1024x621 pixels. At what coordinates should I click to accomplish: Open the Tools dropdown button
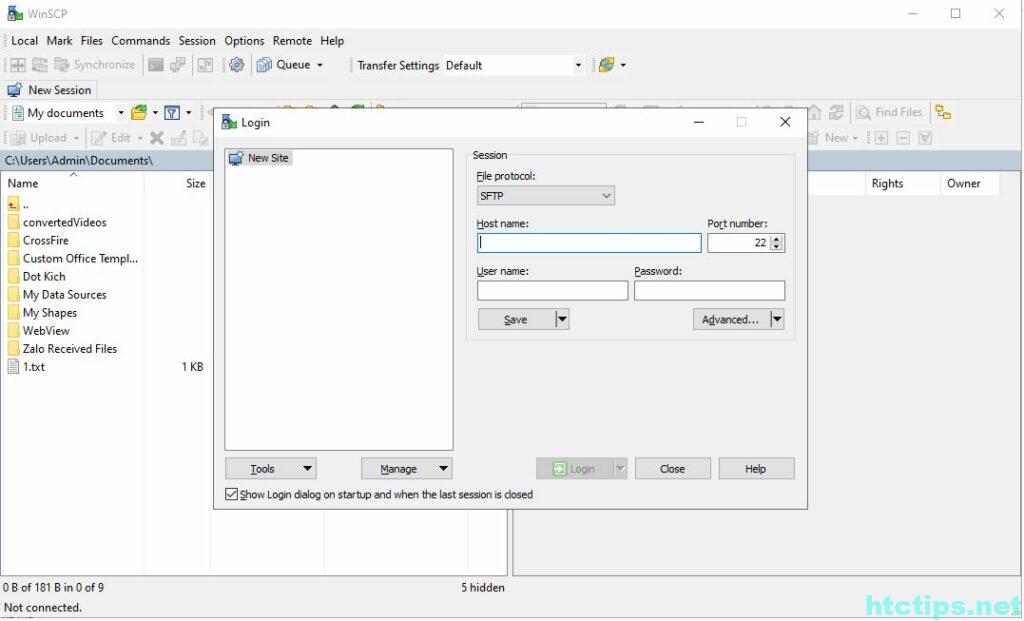pos(270,468)
